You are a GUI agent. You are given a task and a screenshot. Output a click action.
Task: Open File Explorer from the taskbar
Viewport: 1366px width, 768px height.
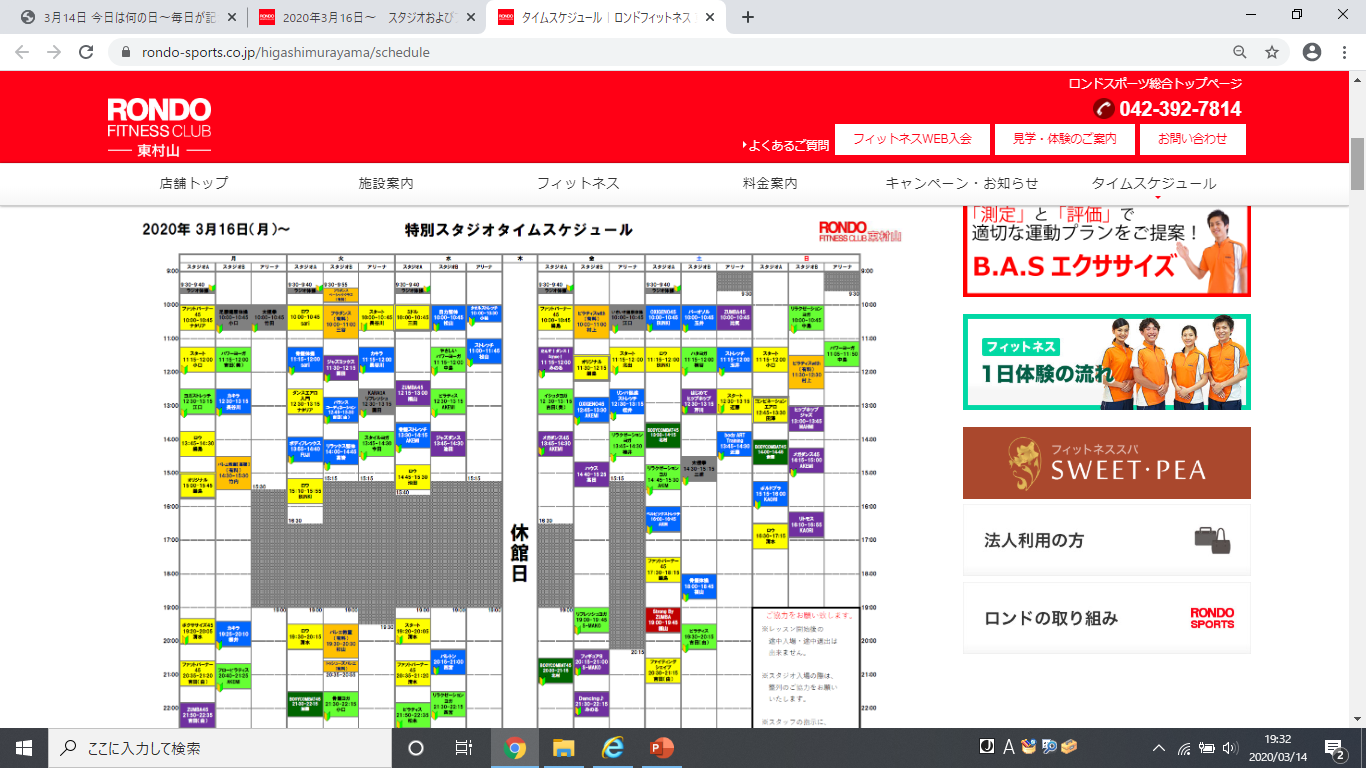564,748
